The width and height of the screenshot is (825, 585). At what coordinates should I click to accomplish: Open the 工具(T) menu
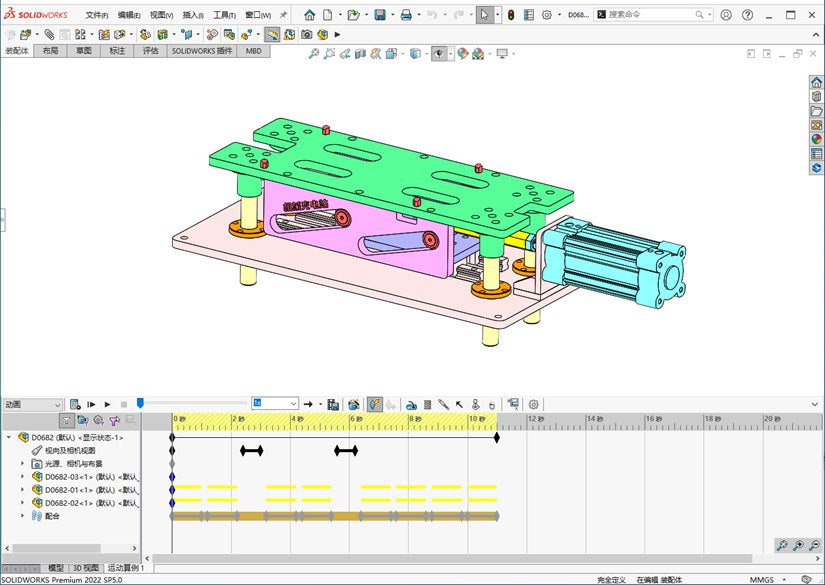click(x=224, y=15)
